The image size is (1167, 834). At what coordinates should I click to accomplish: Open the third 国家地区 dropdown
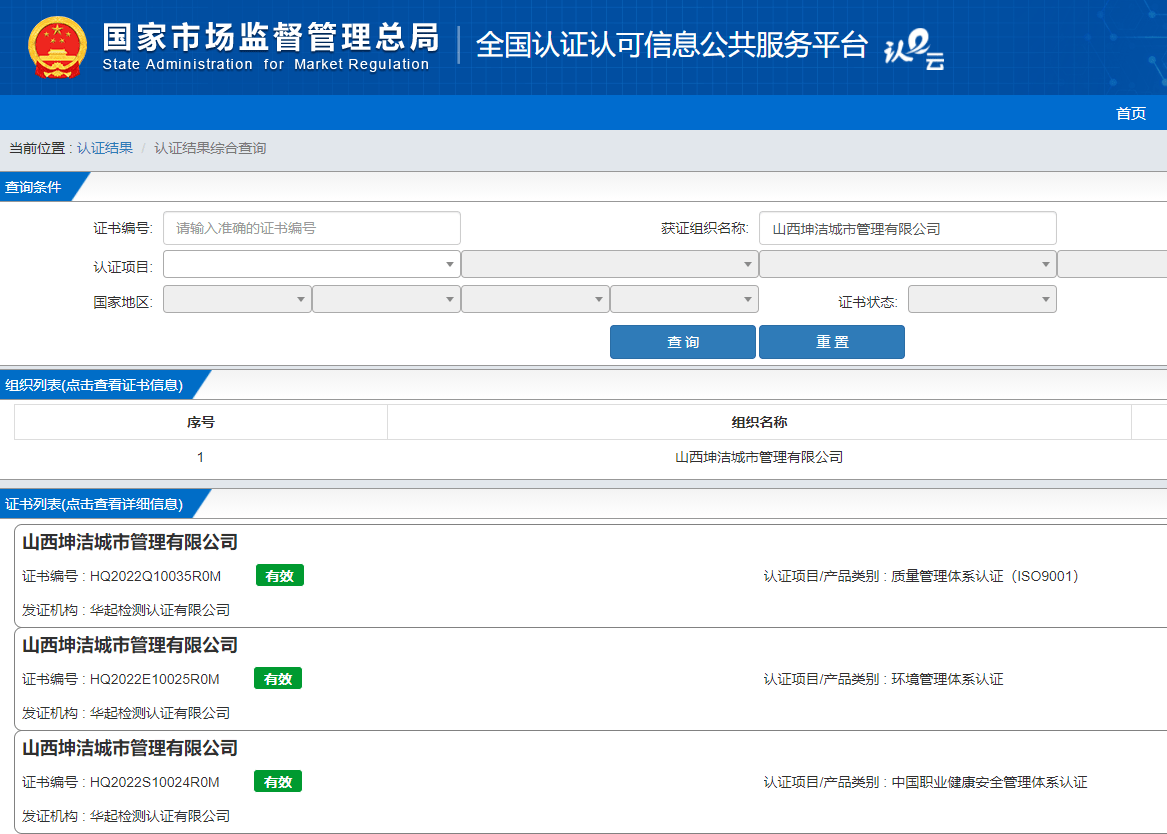pos(535,299)
